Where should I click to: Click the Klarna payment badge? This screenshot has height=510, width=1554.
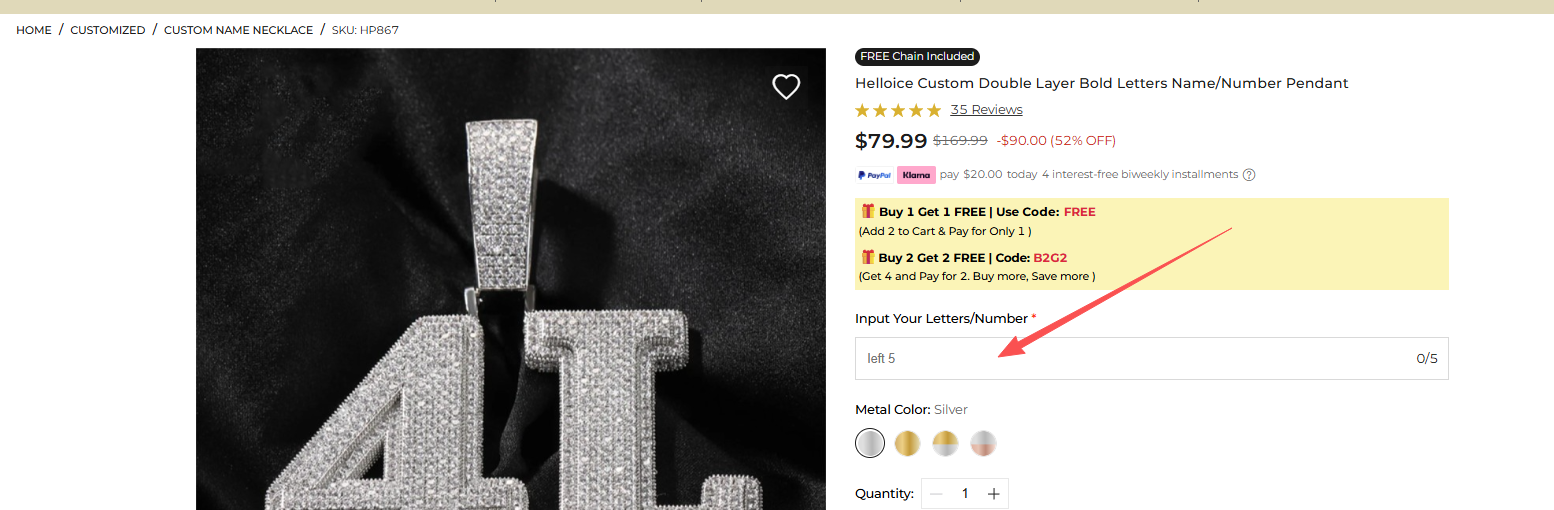916,175
